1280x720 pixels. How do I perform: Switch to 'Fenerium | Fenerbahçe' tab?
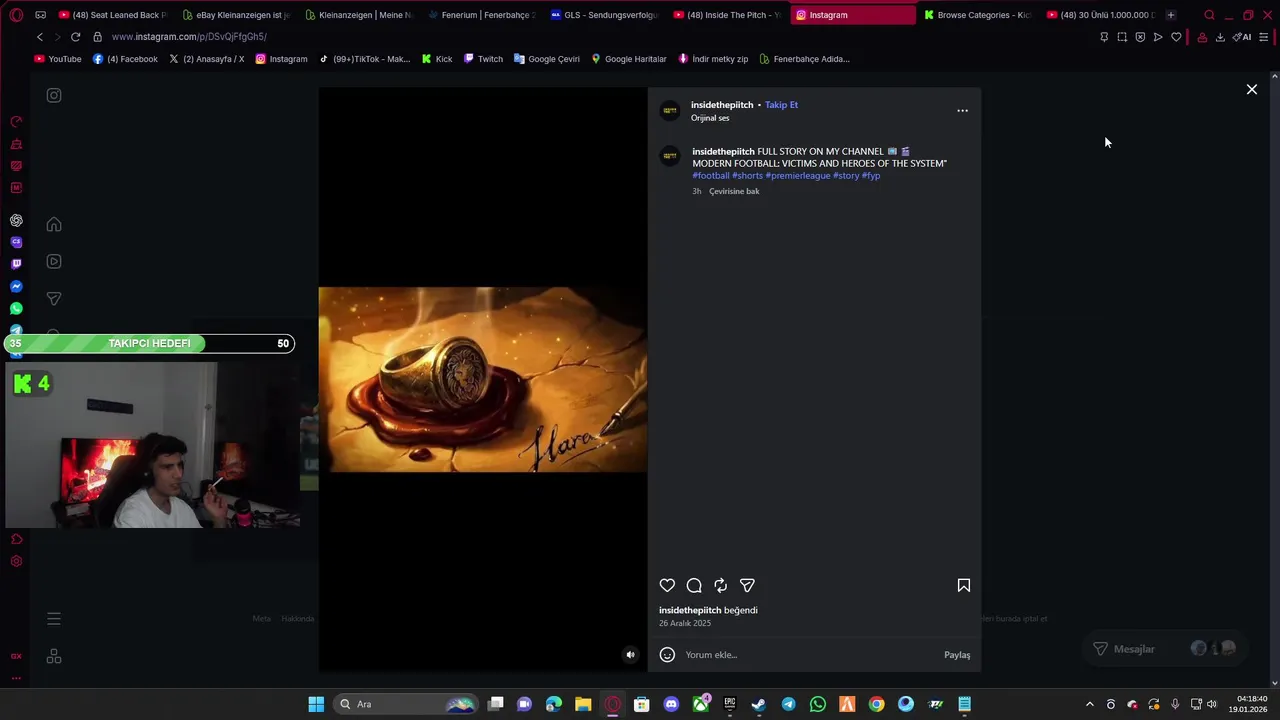[x=481, y=15]
